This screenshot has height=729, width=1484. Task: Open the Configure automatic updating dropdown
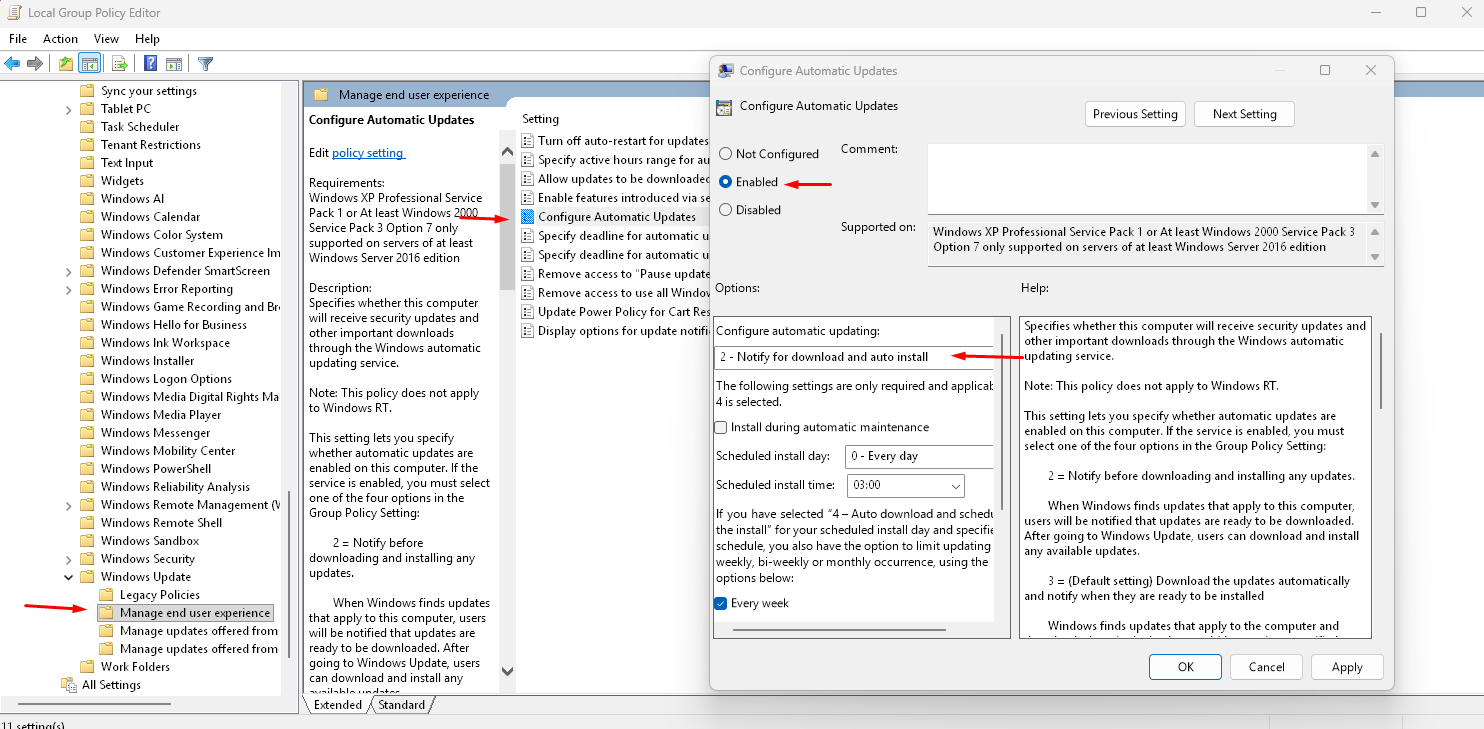[855, 357]
